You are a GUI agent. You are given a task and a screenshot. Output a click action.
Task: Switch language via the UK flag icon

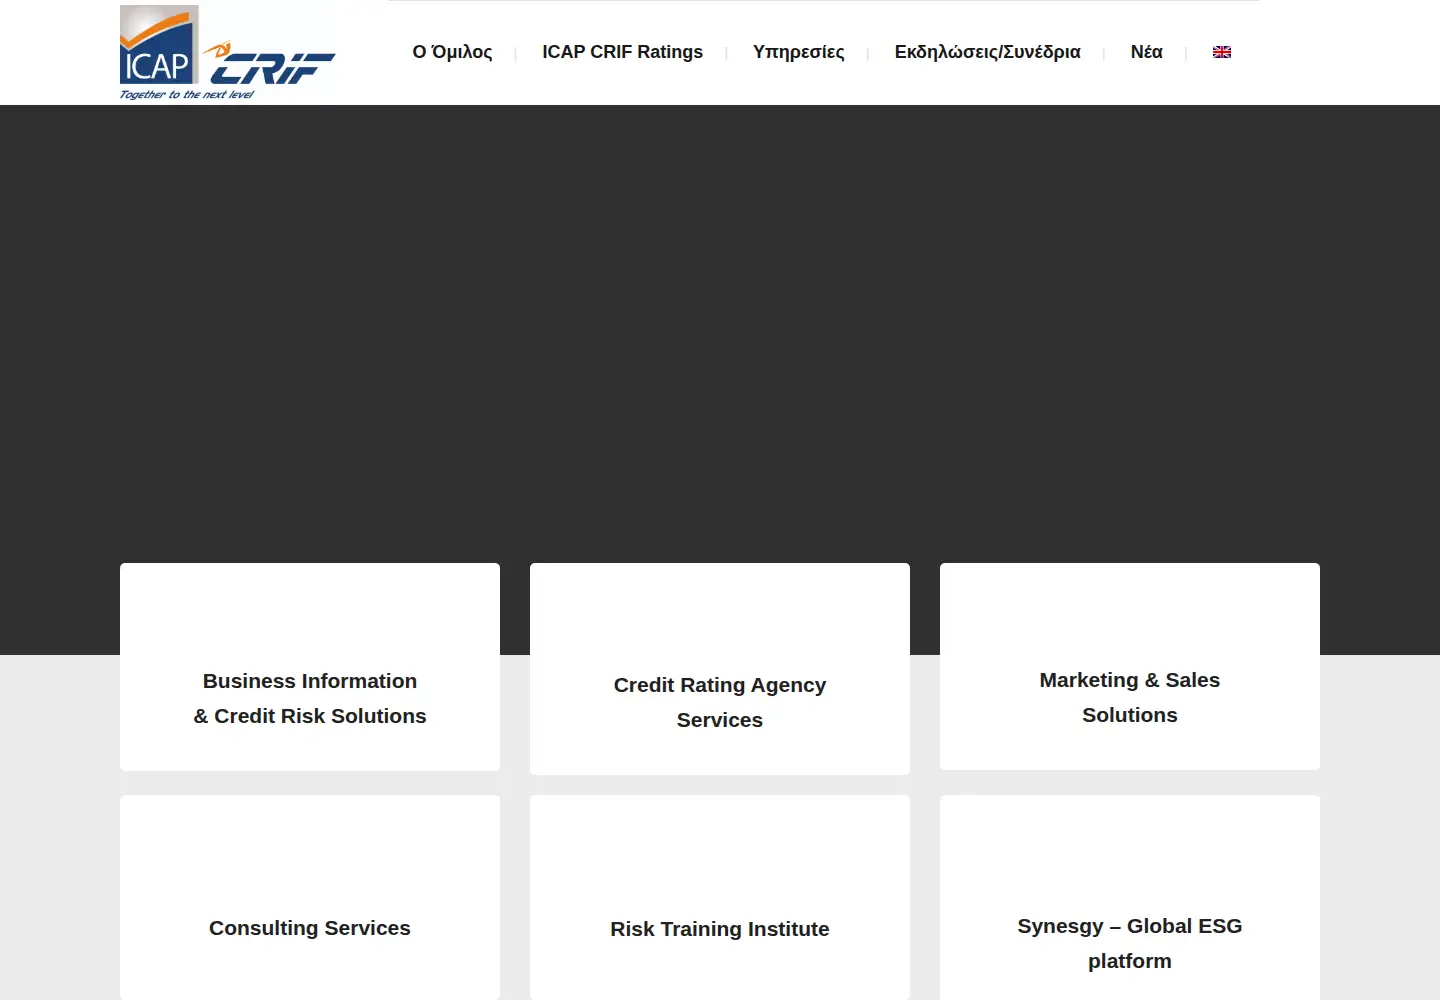[1222, 52]
